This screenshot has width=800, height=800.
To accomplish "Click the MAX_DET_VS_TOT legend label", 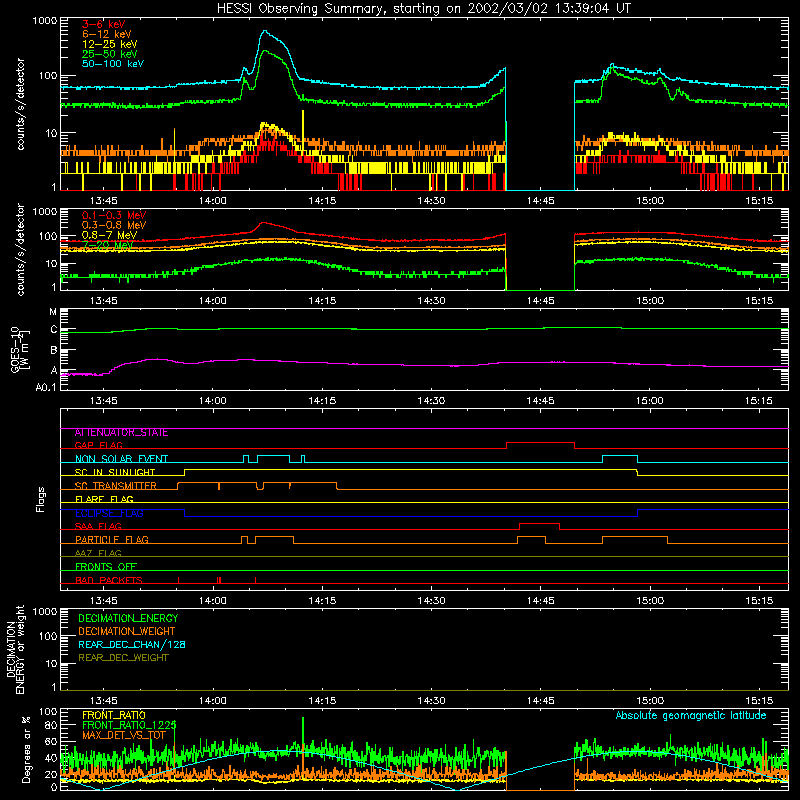I will [x=123, y=735].
